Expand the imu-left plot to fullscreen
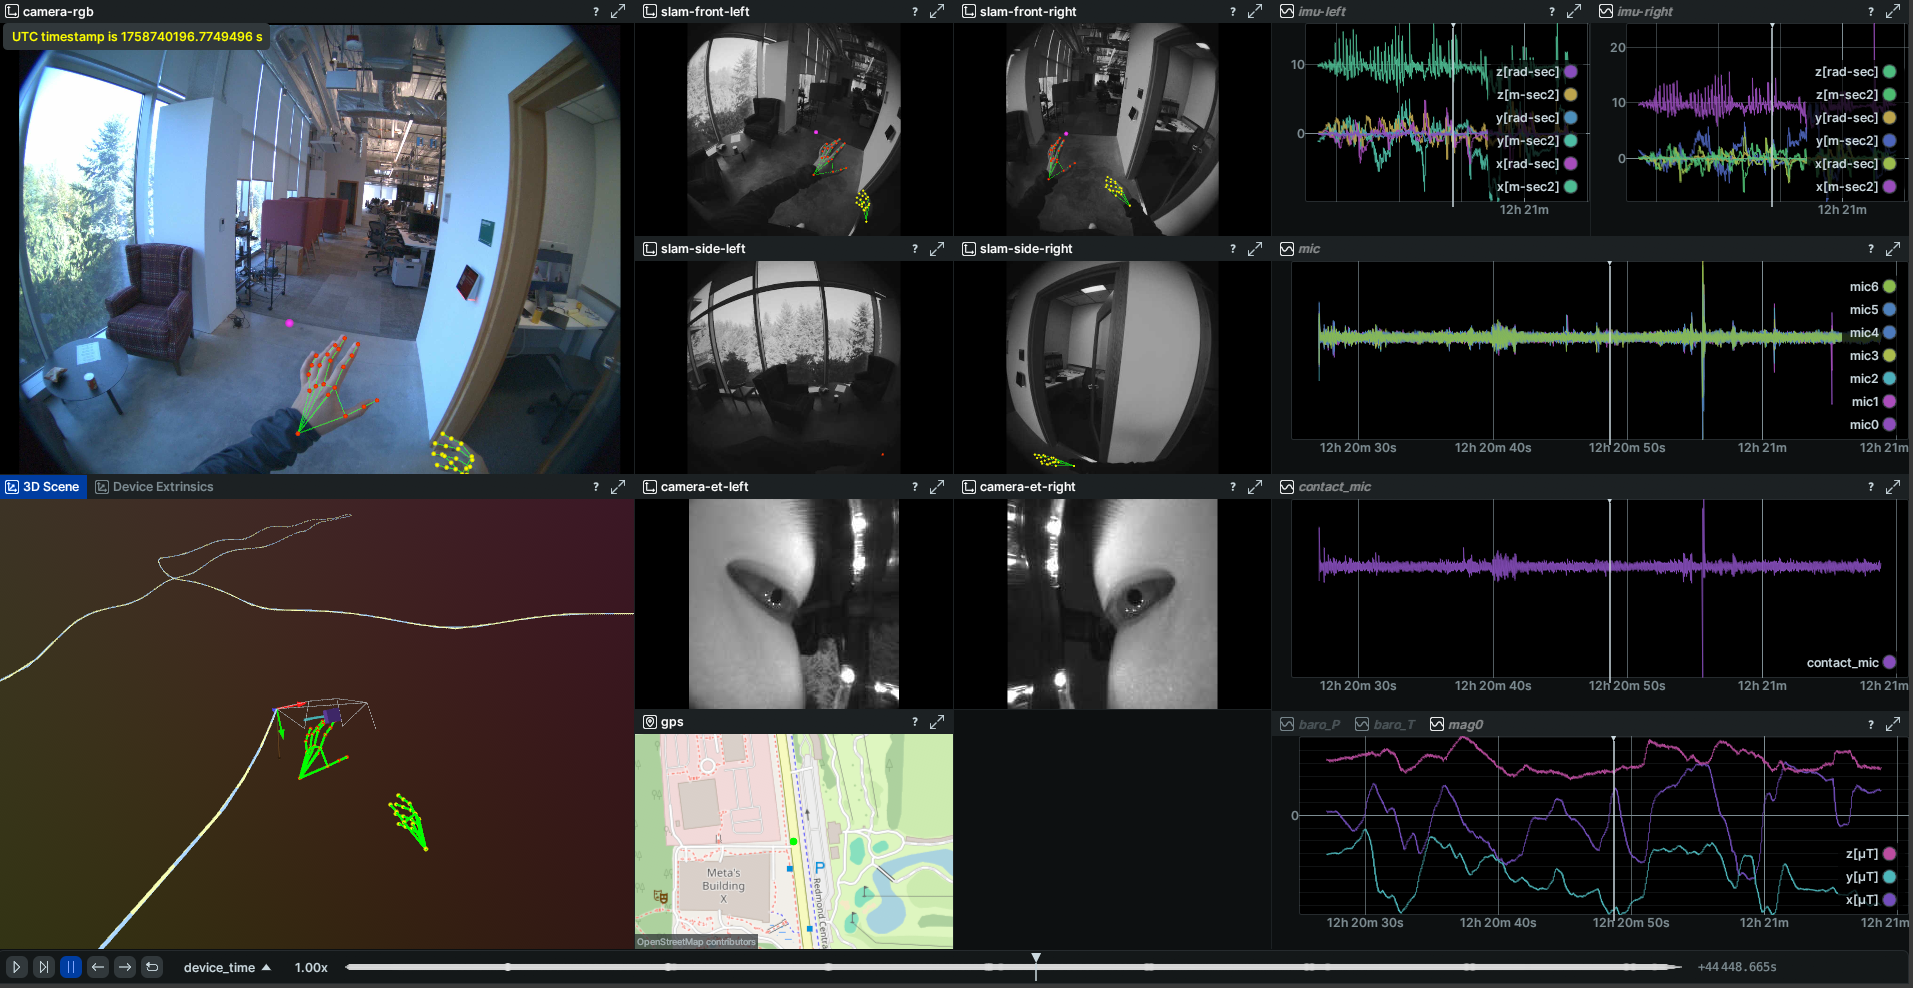Viewport: 1913px width, 988px height. (x=1573, y=11)
